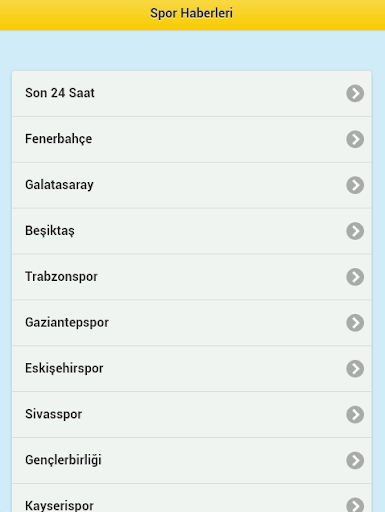Tap the chevron icon on the Gaziantepspor row
The height and width of the screenshot is (512, 385).
[355, 323]
